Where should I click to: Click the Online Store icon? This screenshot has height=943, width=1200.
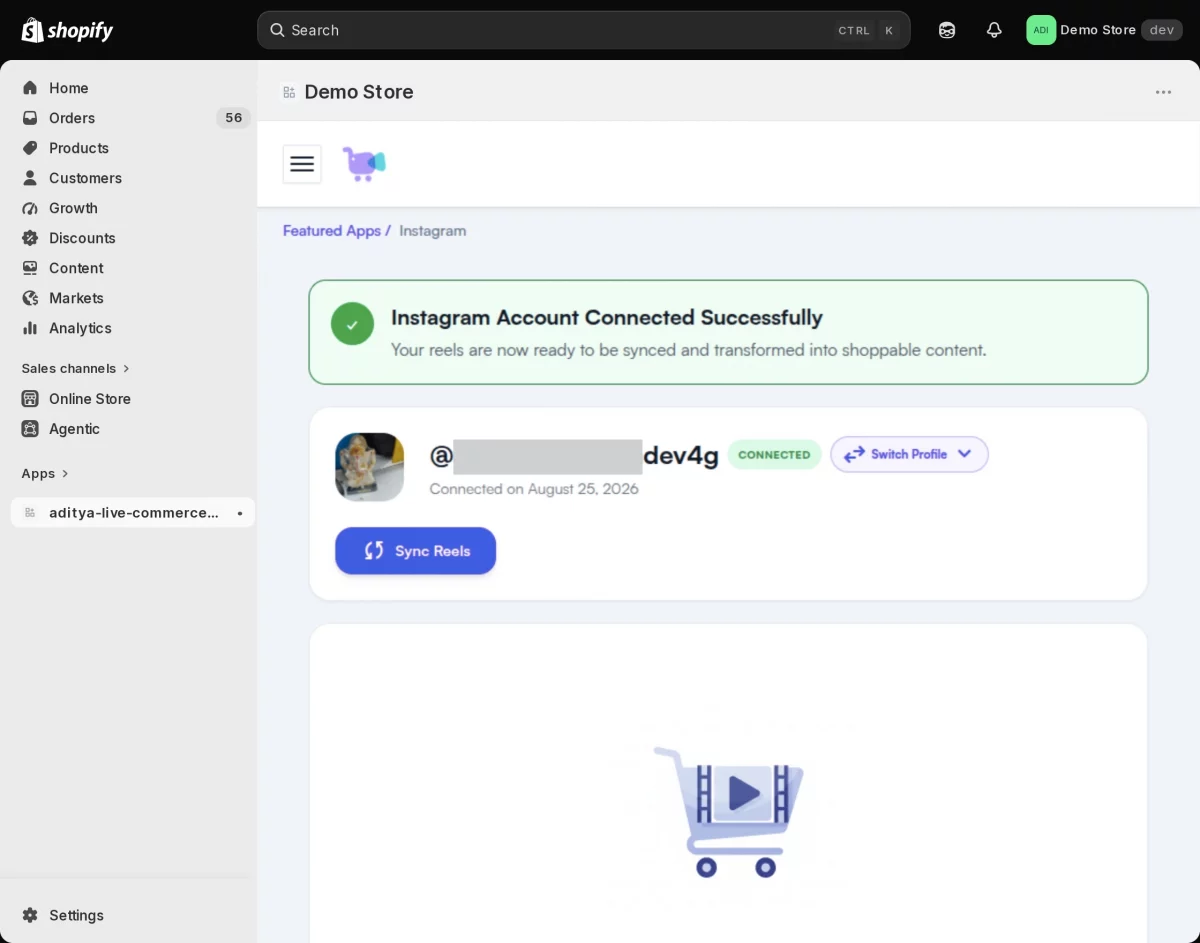tap(30, 399)
